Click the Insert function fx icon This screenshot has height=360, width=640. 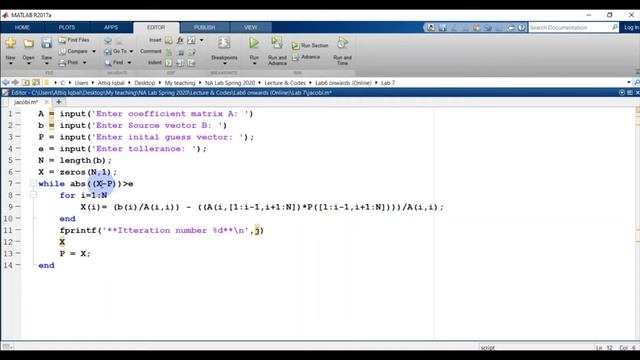tap(180, 40)
